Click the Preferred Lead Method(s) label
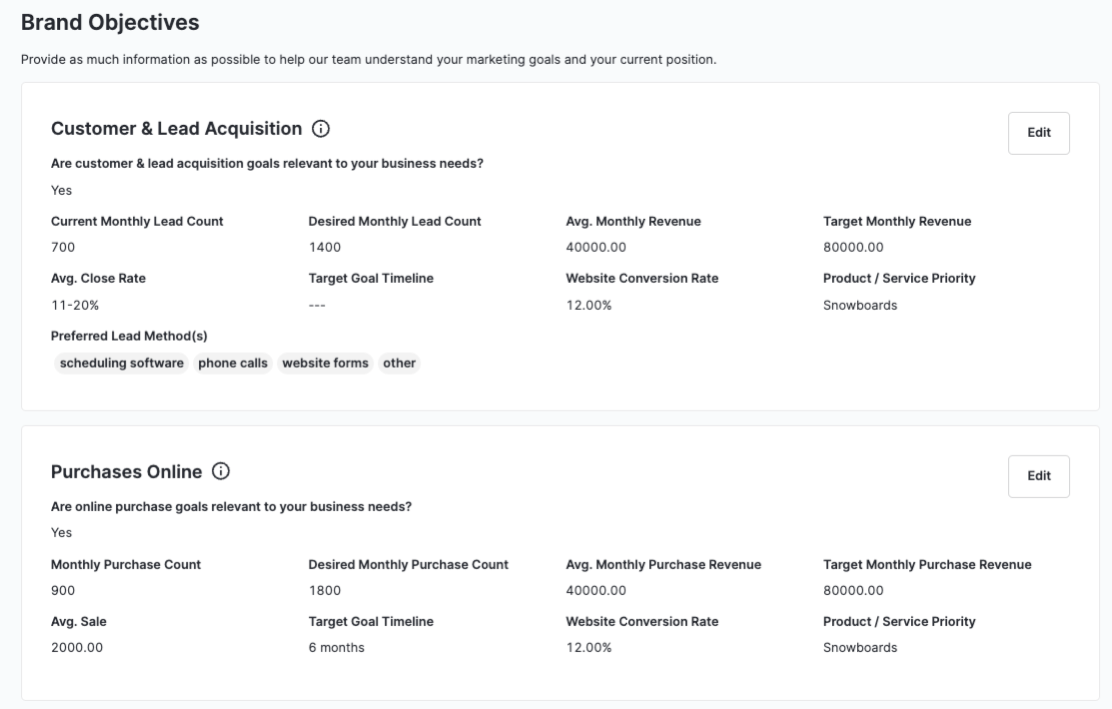The height and width of the screenshot is (709, 1112). point(129,336)
